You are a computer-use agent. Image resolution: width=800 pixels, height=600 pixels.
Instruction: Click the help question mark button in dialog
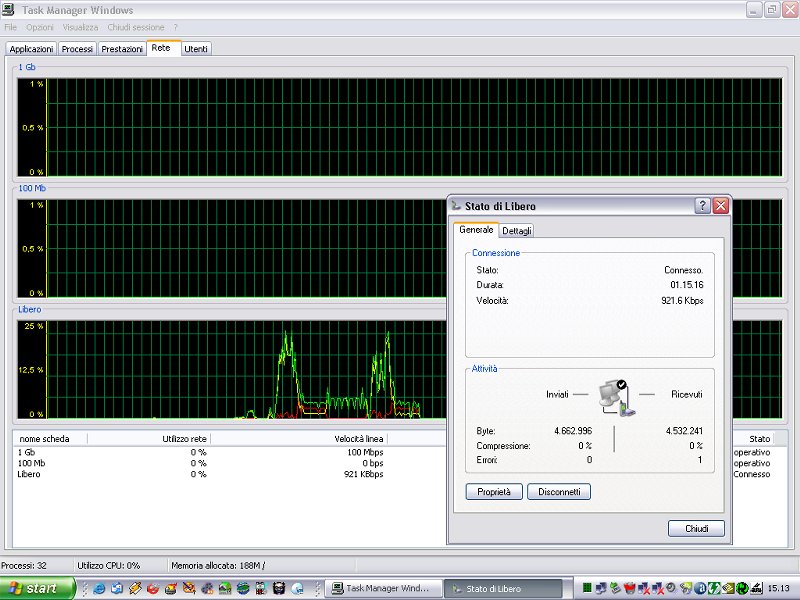click(x=703, y=205)
